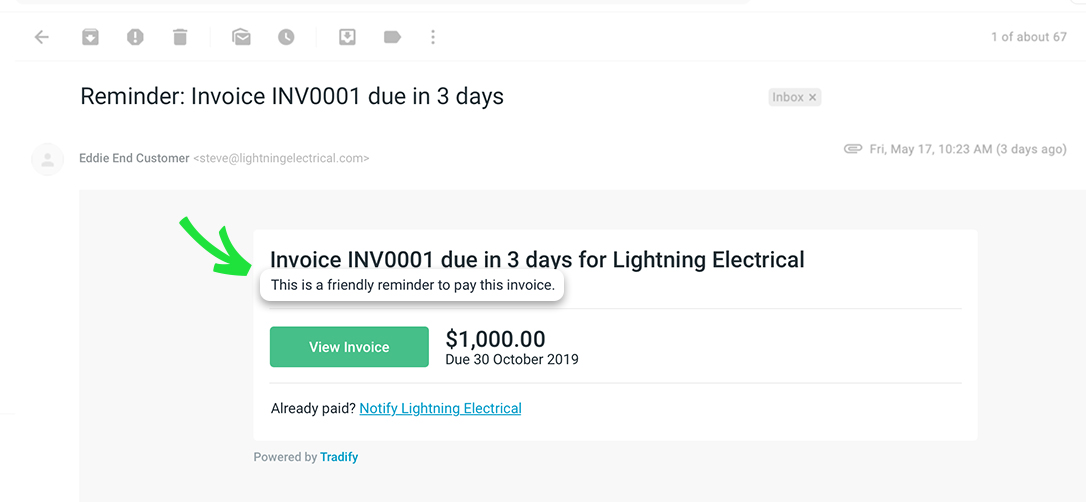The image size is (1086, 502).
Task: Remove the Inbox label with its X
Action: [x=813, y=97]
